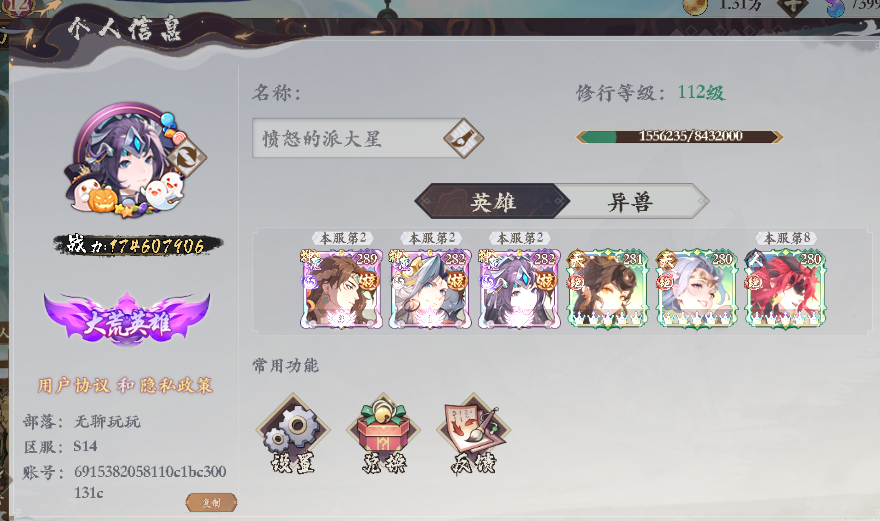Screen dimensions: 880x521
Task: Click the plus icon beside currency
Action: click(x=792, y=7)
